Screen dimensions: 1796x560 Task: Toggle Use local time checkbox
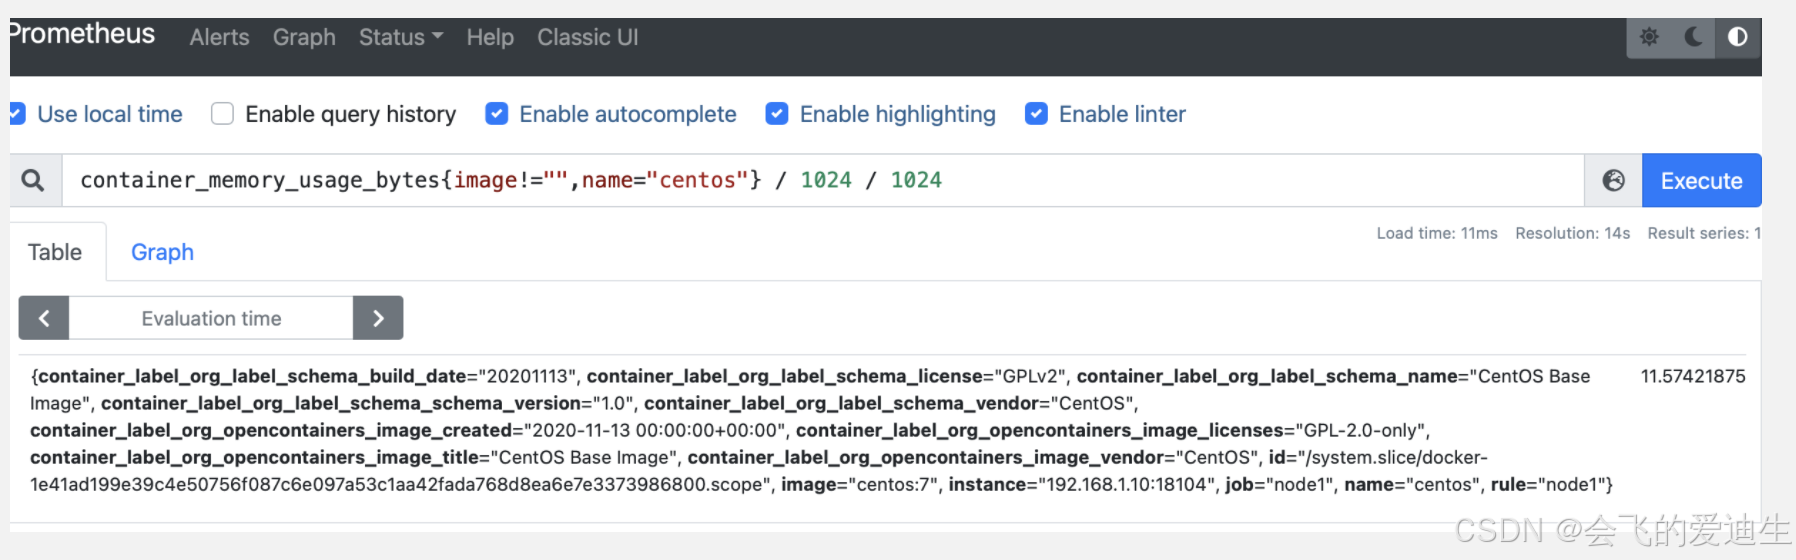17,114
